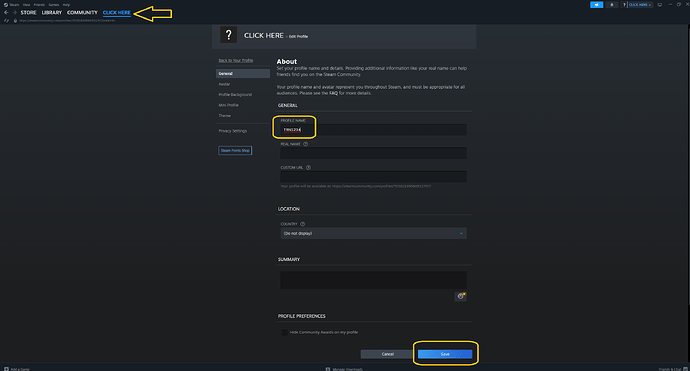Click inside the Profile Name field
Image resolution: width=690 pixels, height=371 pixels.
pos(373,129)
